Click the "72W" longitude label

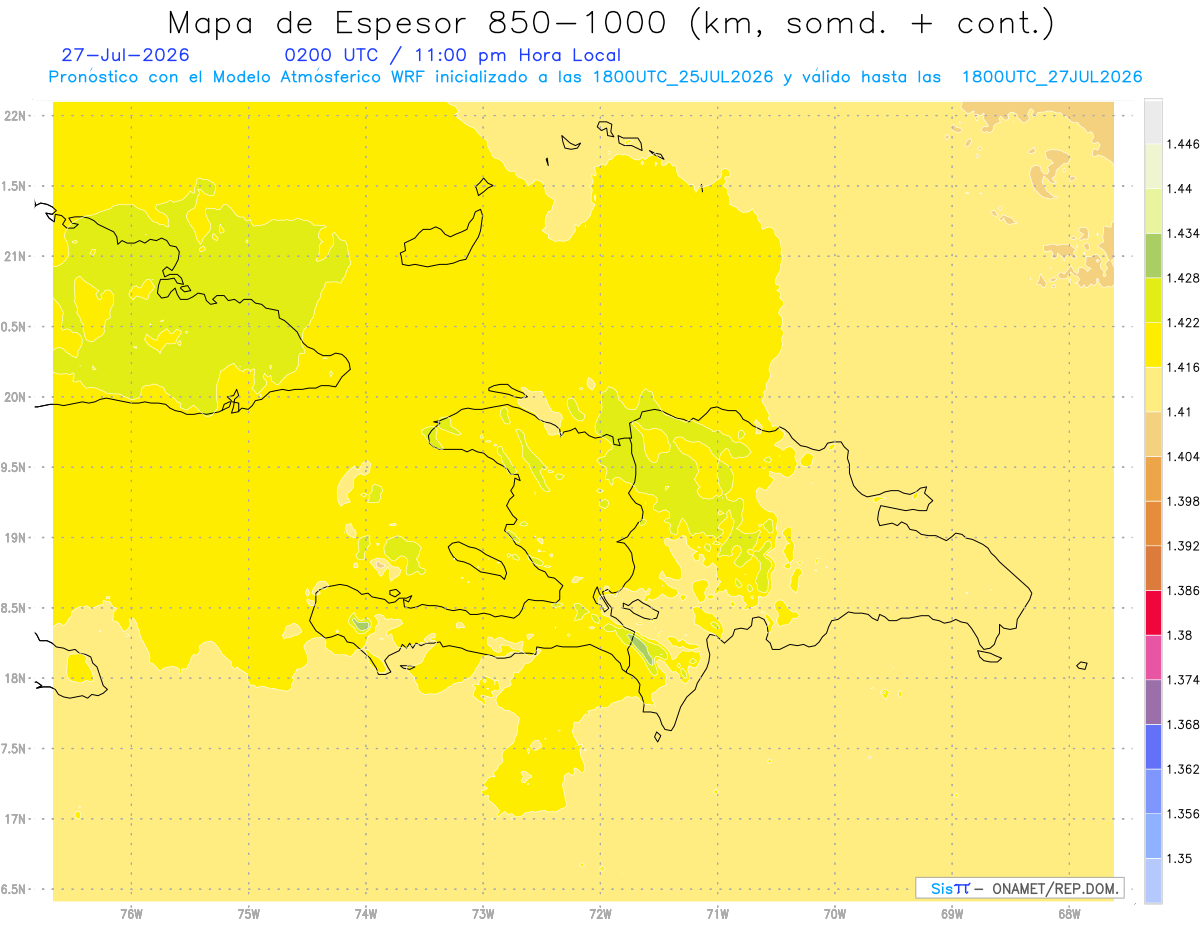[x=600, y=914]
